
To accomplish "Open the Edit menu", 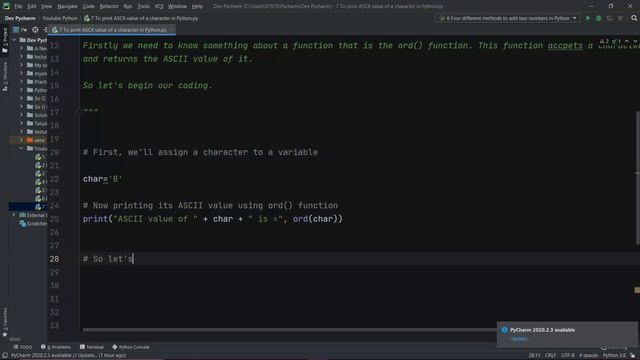I will point(32,6).
